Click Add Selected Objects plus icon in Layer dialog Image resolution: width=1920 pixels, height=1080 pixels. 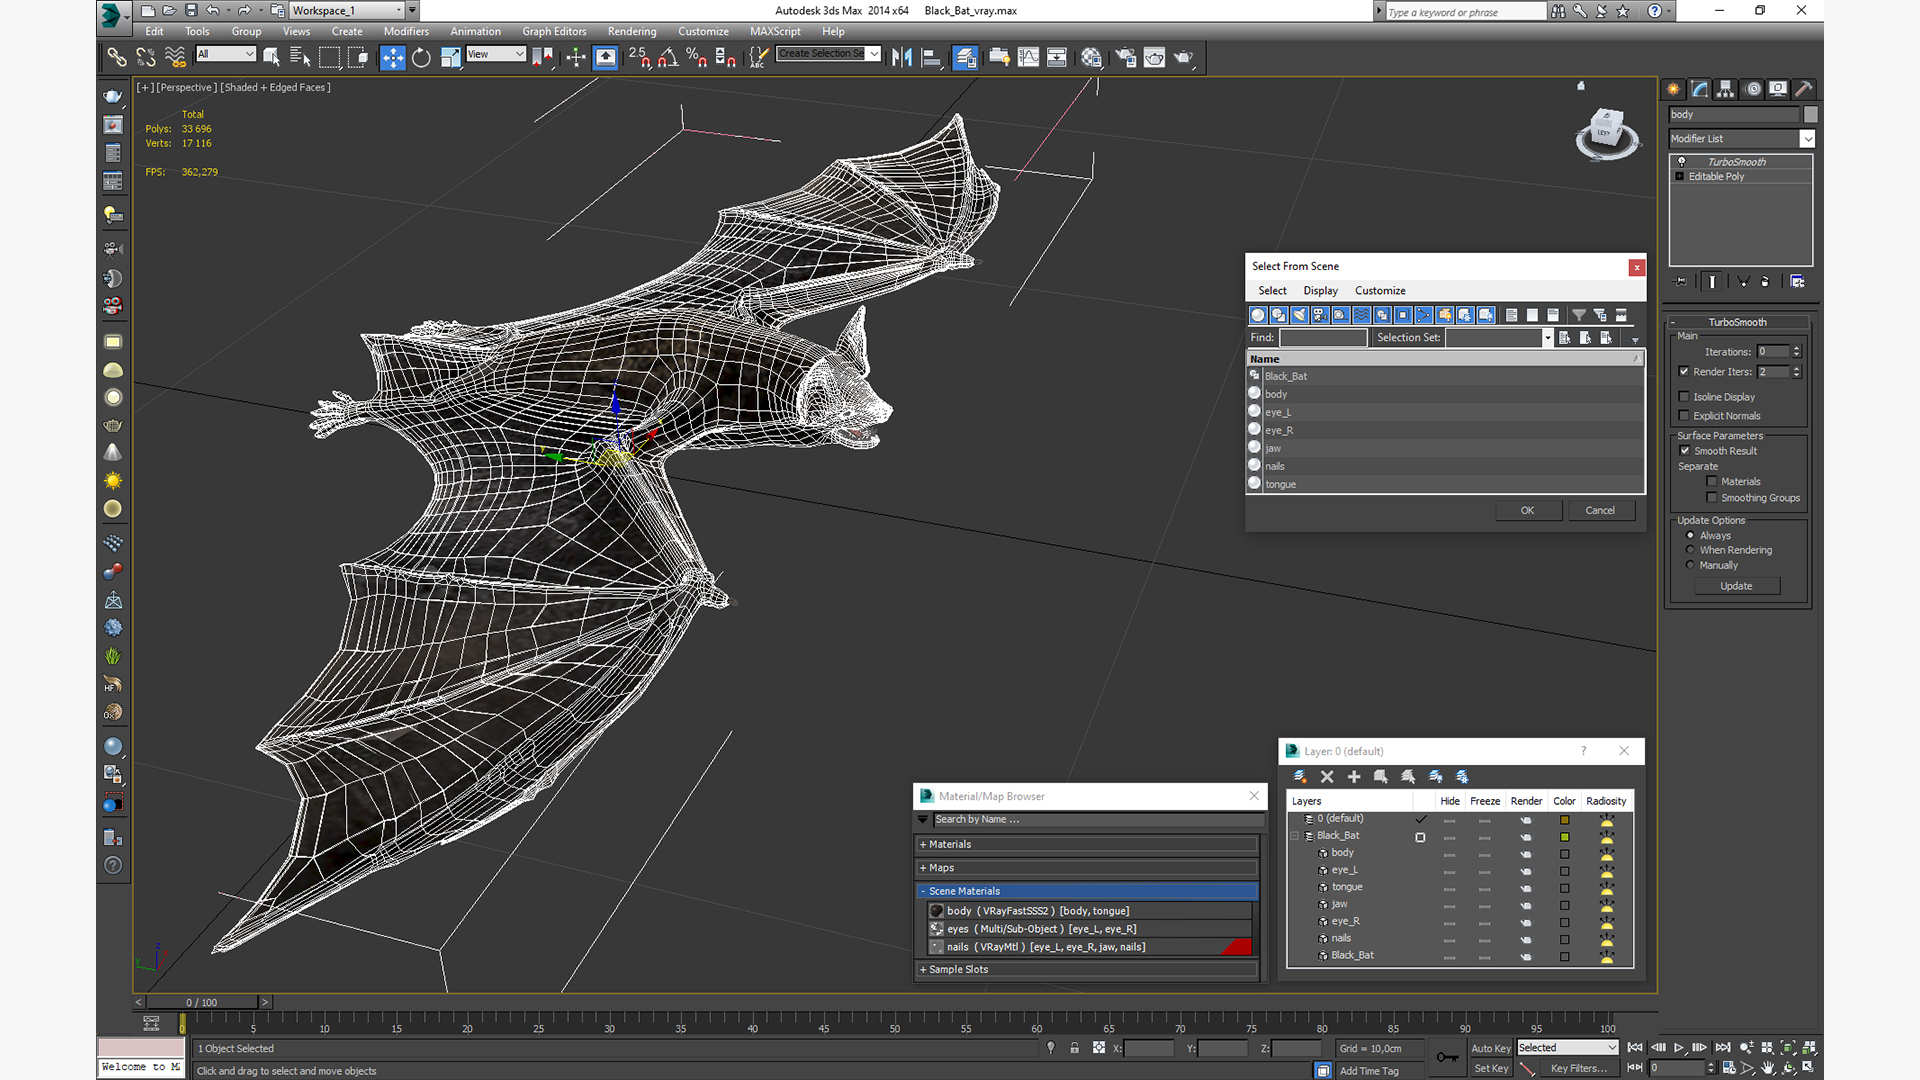pos(1354,777)
